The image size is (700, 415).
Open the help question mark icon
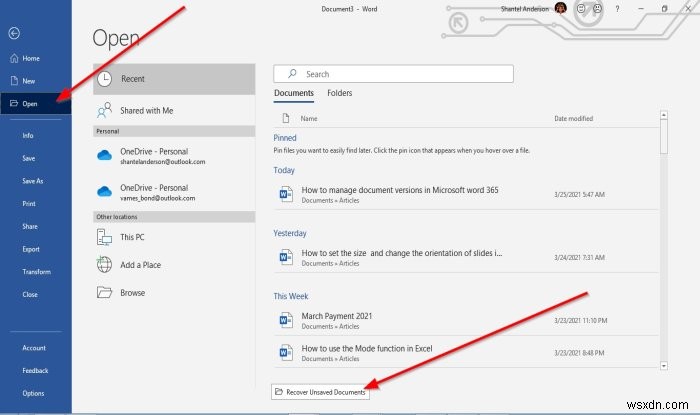[x=617, y=9]
